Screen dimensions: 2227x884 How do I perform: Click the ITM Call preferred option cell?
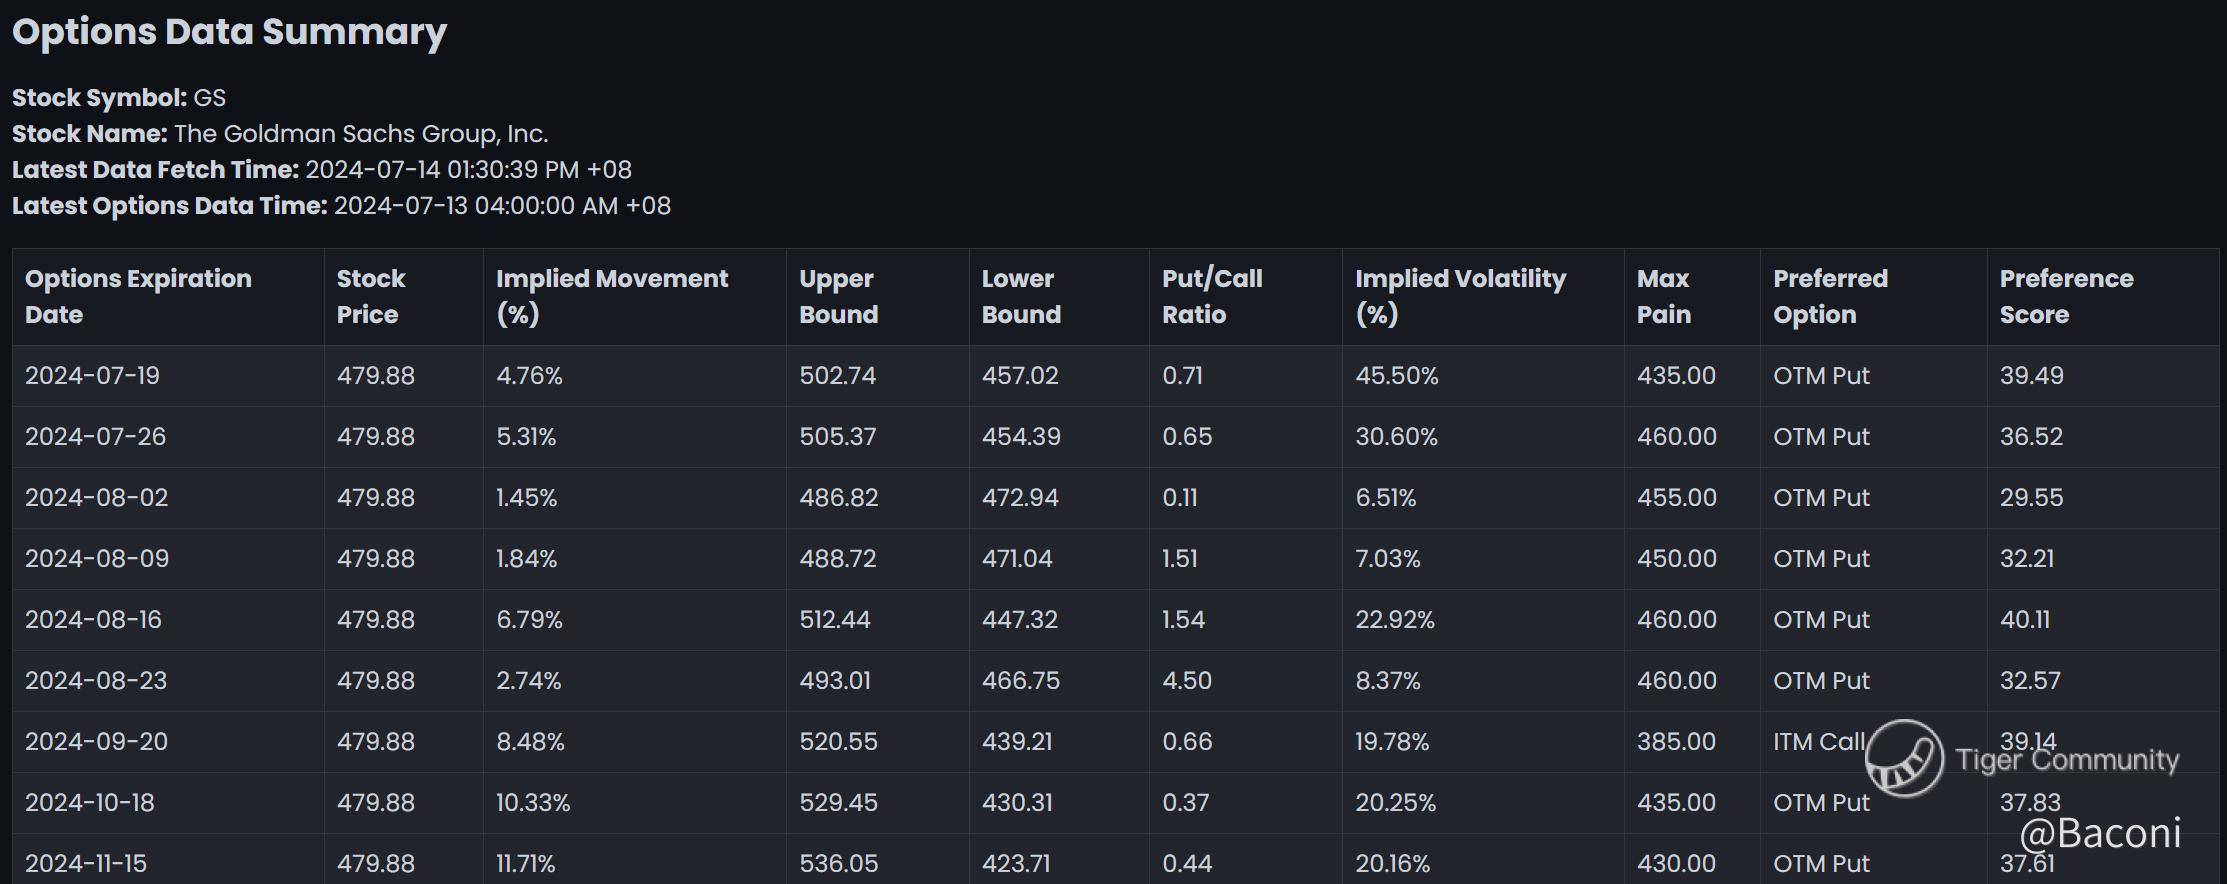pos(1818,742)
